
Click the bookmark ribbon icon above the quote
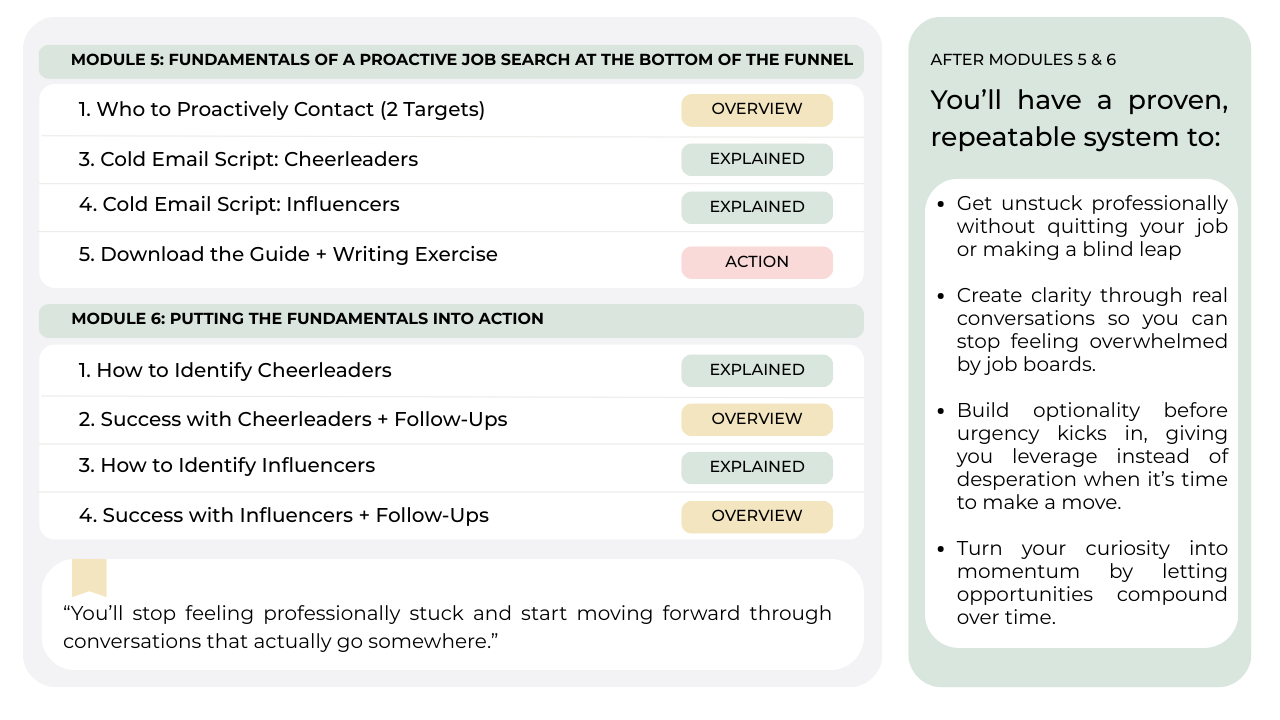[x=89, y=577]
